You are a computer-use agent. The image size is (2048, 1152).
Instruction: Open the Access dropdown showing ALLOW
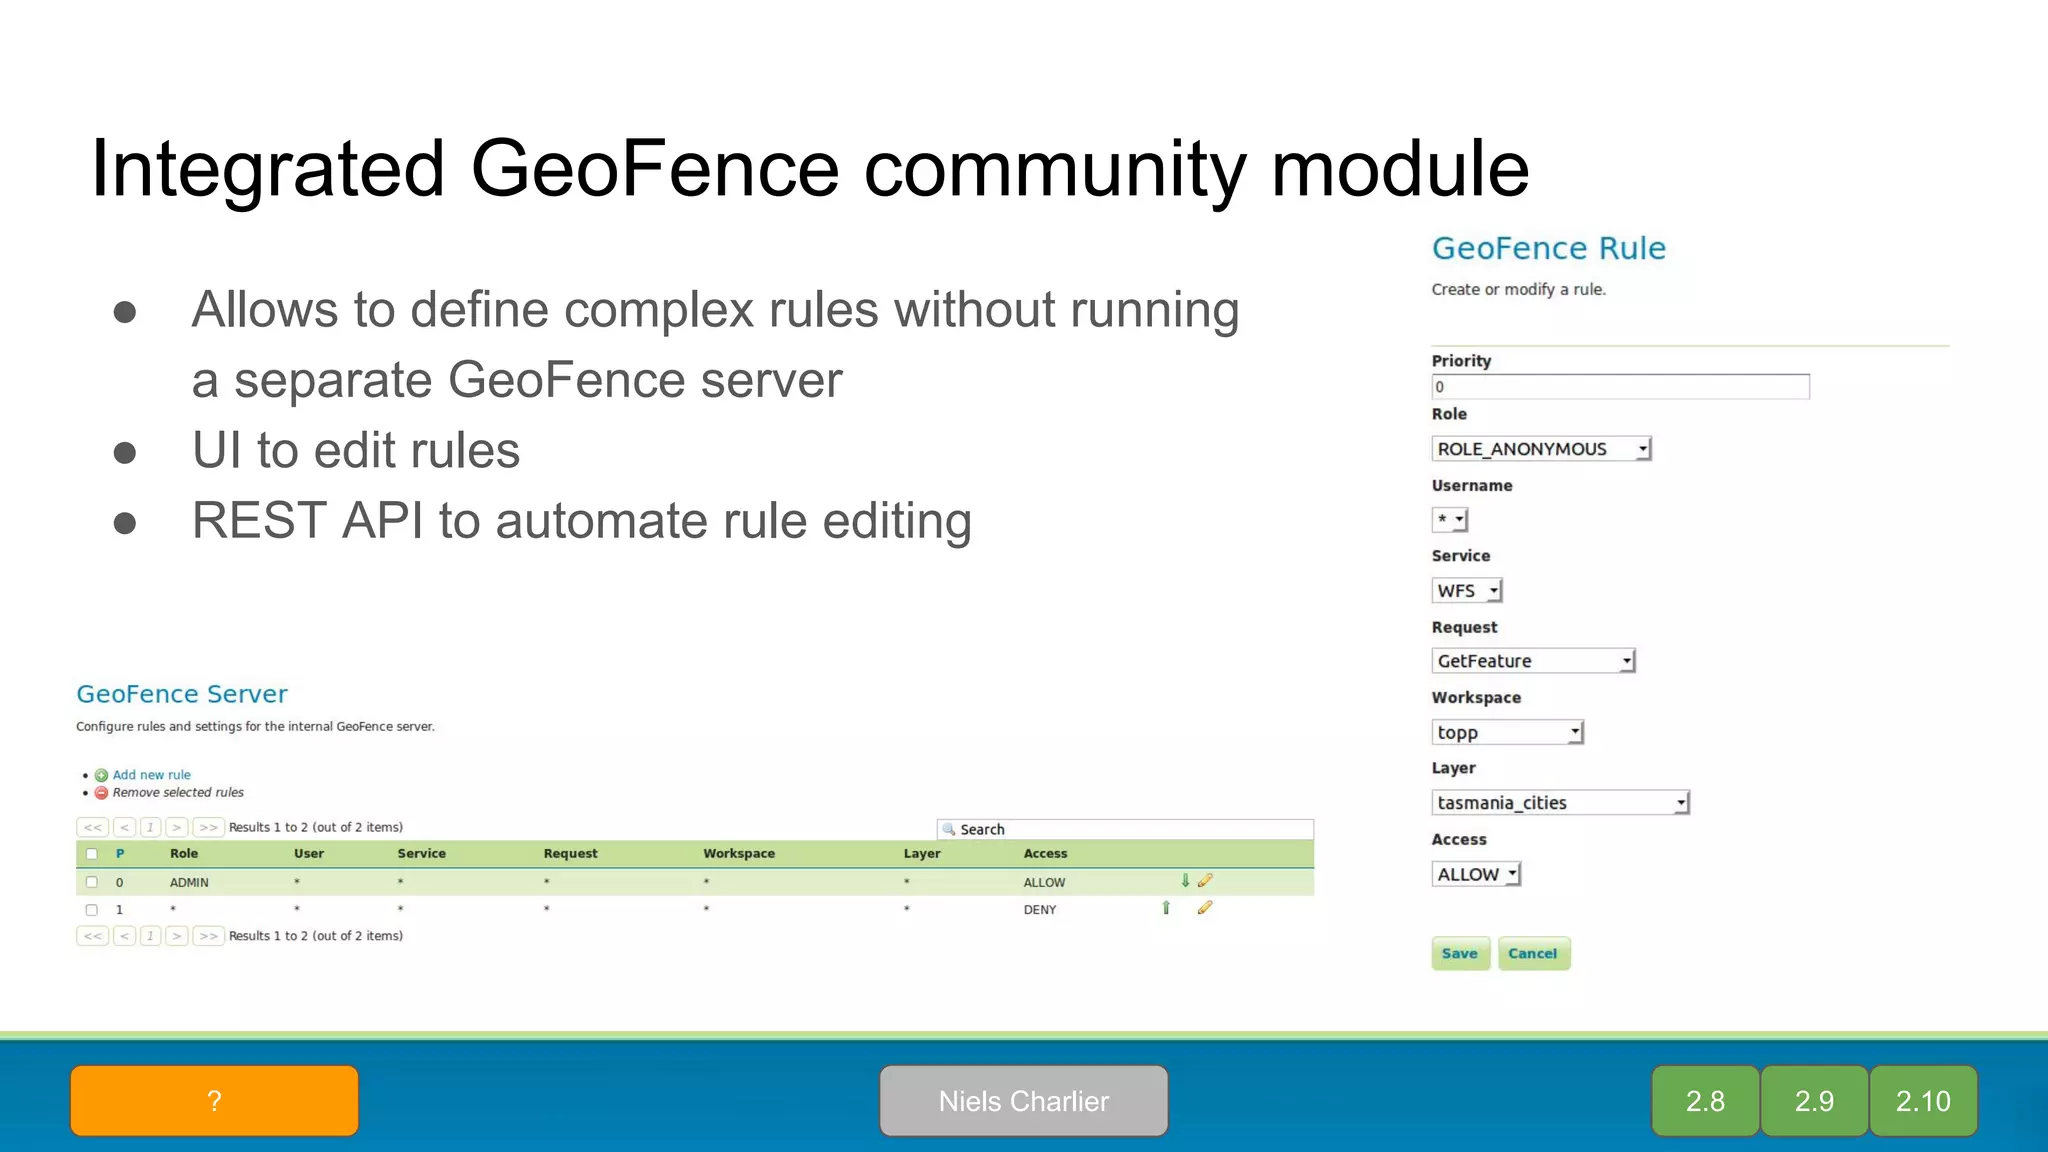[1476, 874]
